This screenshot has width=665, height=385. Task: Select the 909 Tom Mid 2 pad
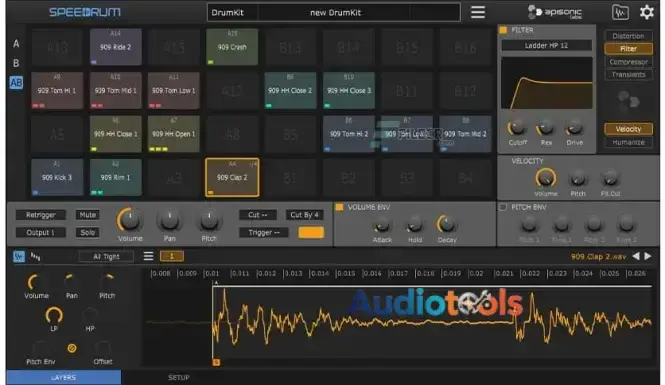coord(465,134)
